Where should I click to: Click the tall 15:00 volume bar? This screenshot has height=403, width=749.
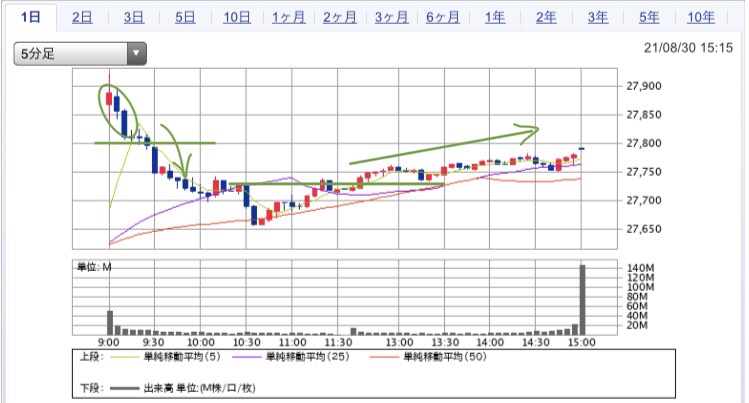(582, 300)
